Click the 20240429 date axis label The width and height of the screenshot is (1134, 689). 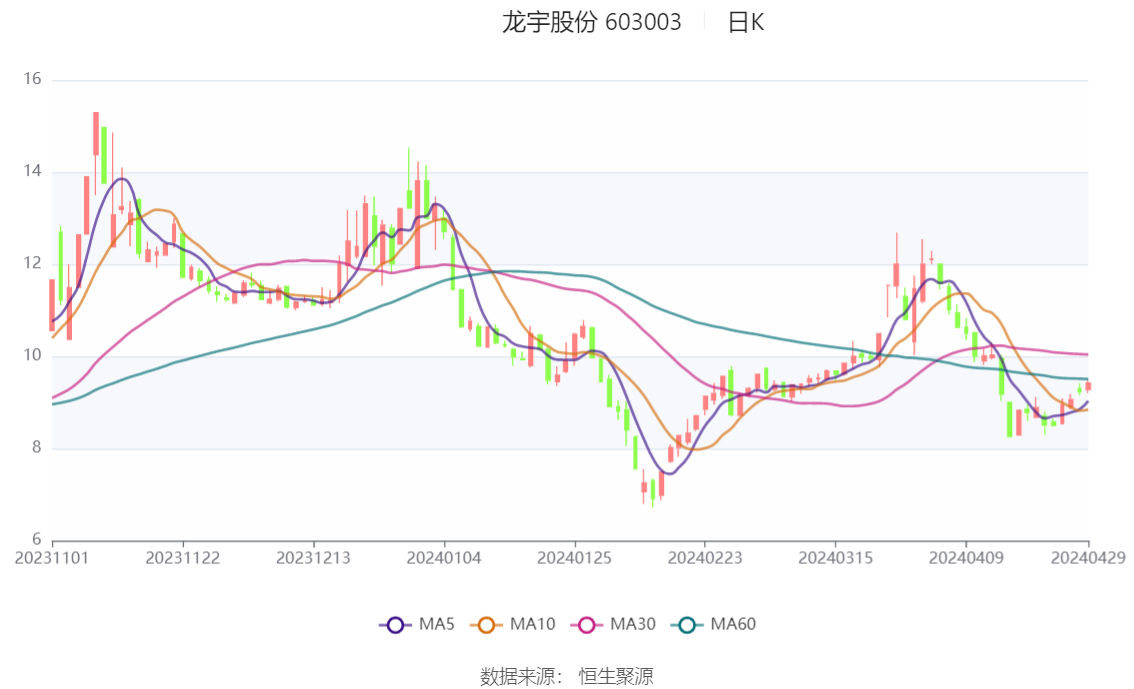click(1088, 558)
